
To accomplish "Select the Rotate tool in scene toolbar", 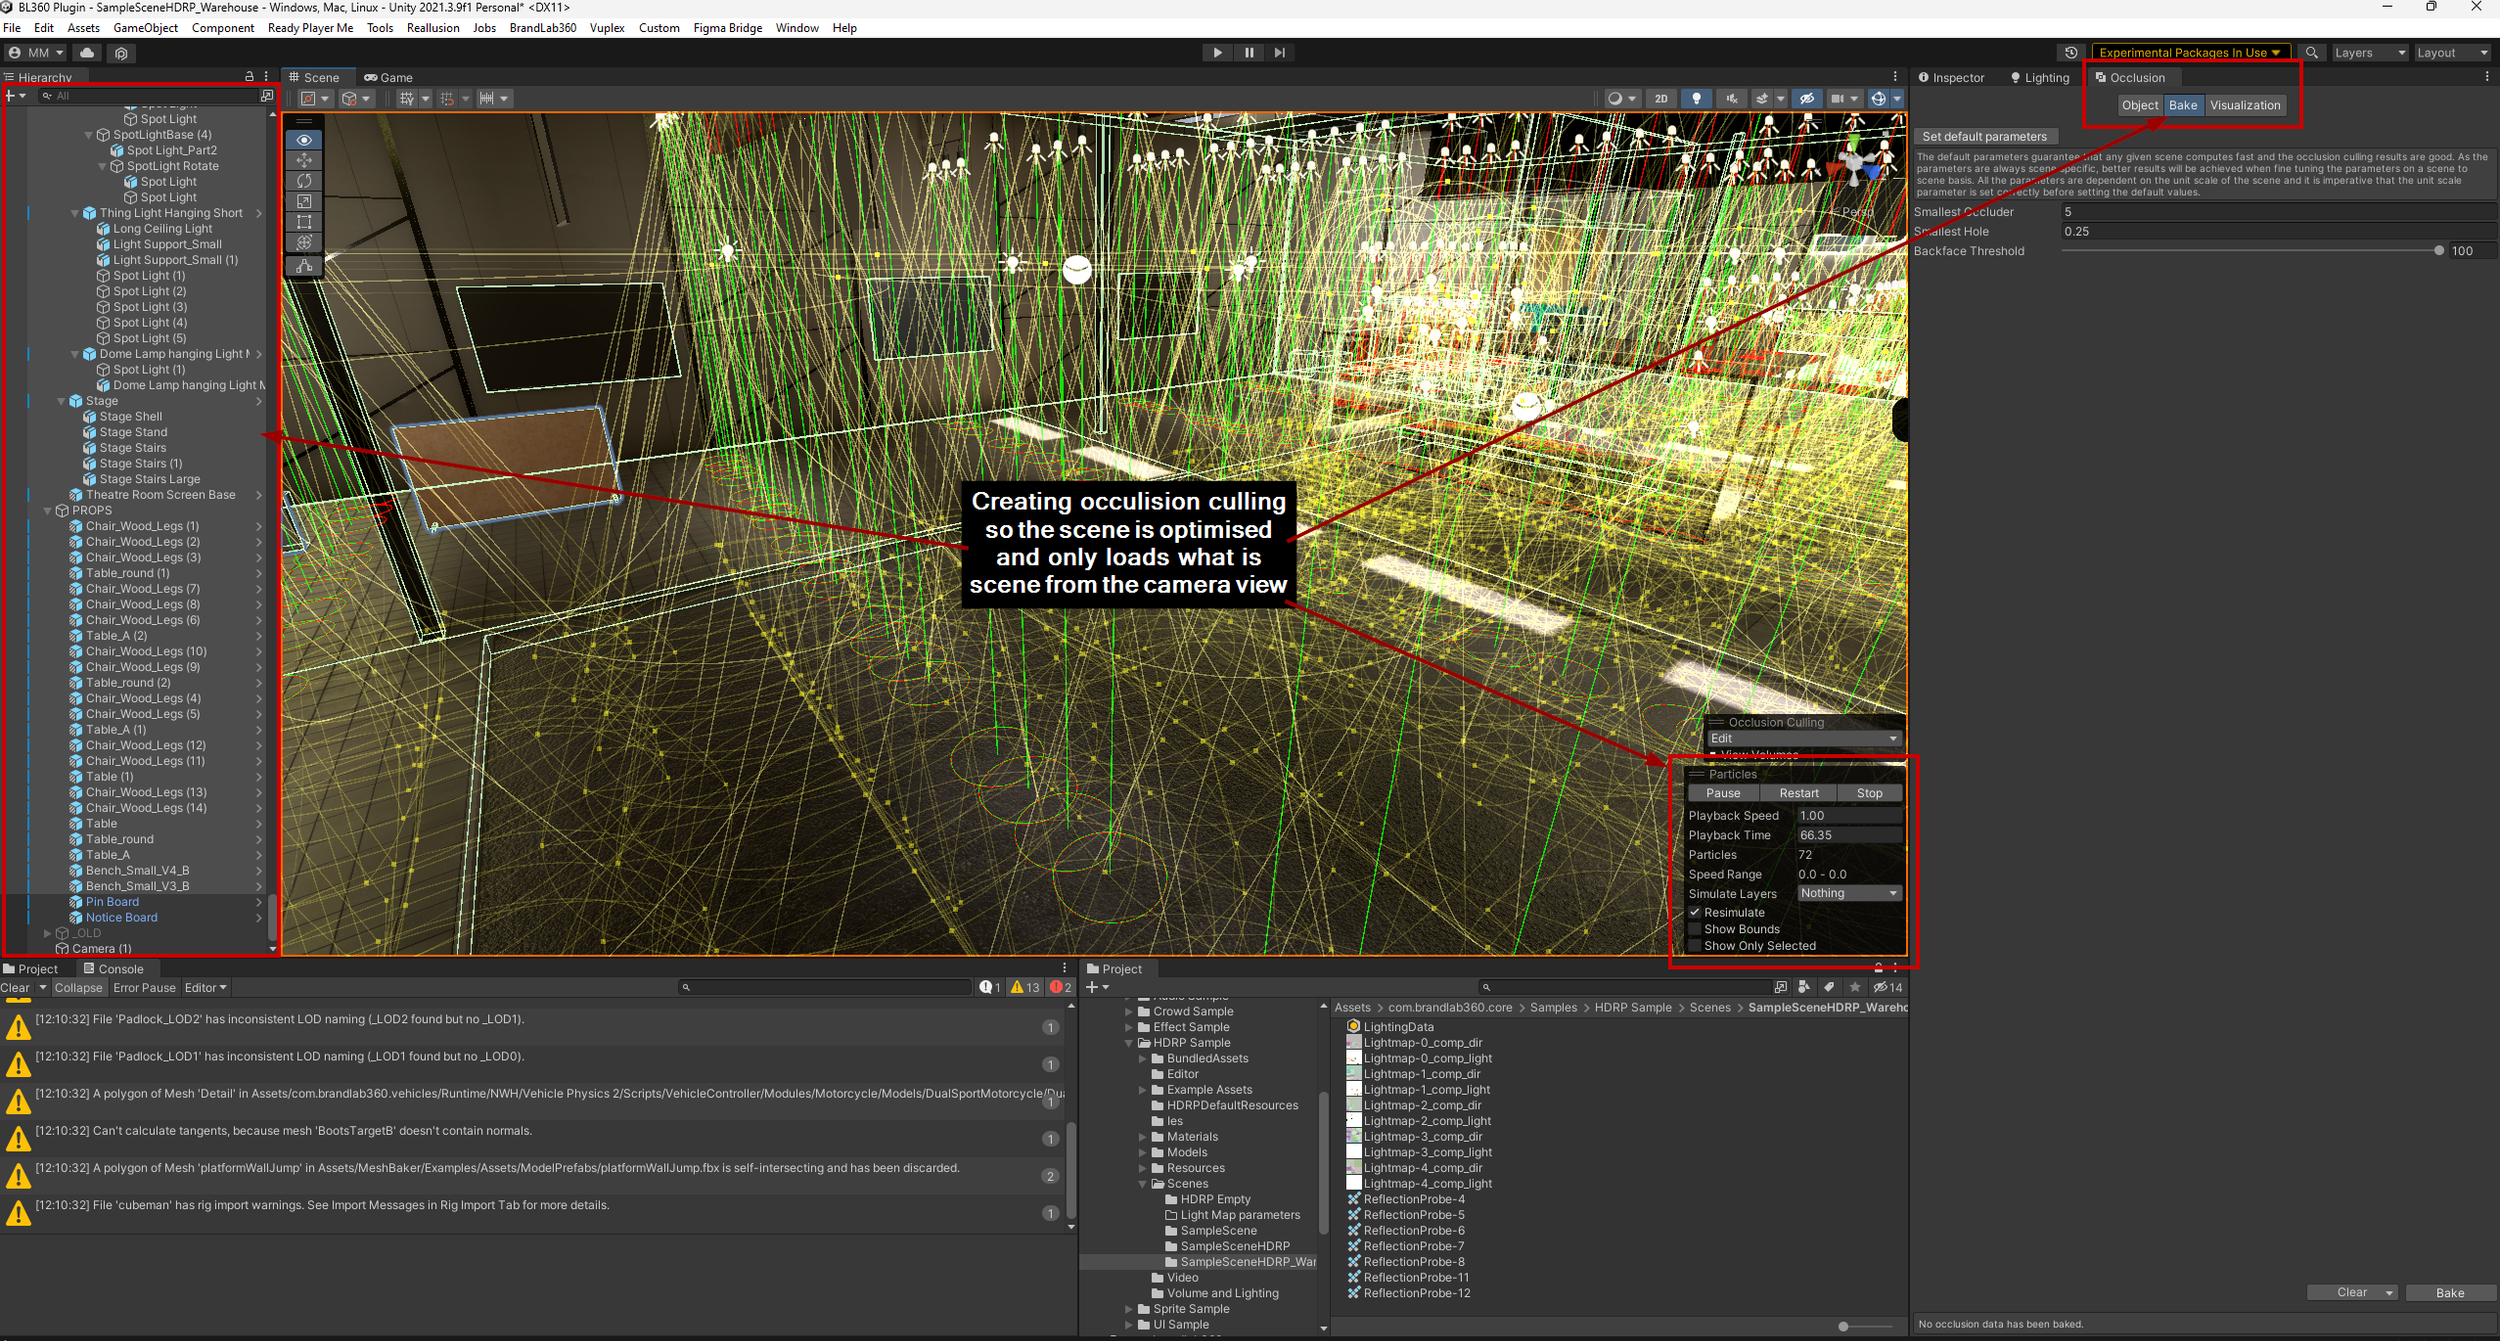I will pyautogui.click(x=304, y=181).
